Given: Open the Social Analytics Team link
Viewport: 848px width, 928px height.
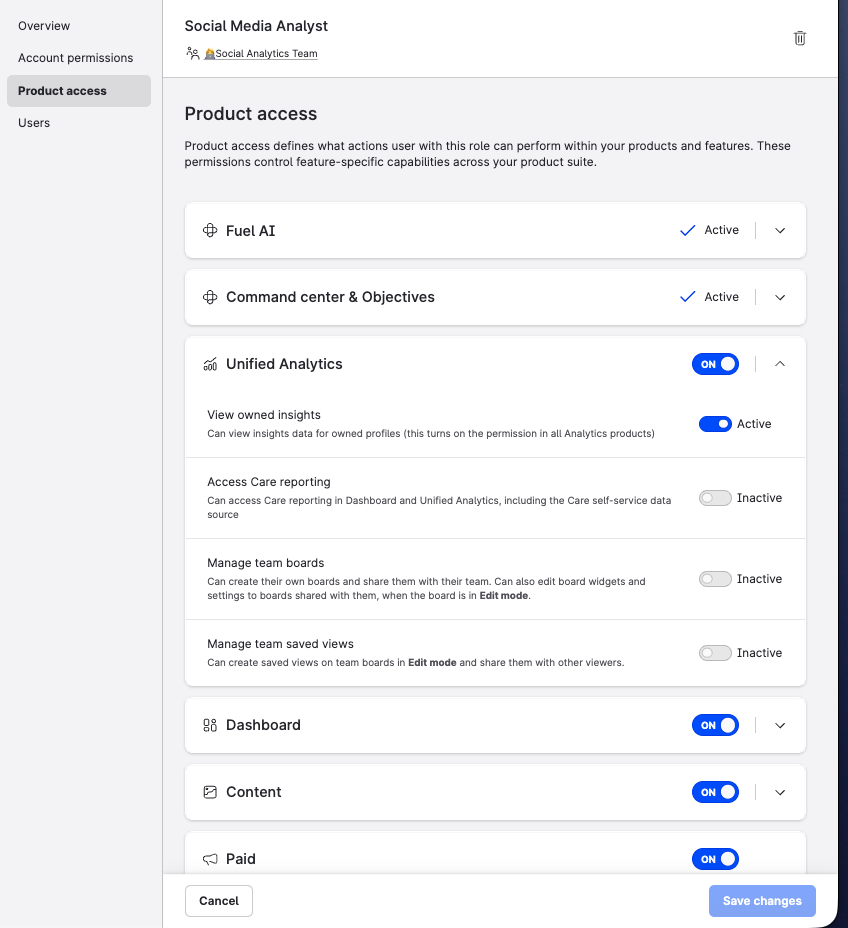Looking at the screenshot, I should [261, 53].
